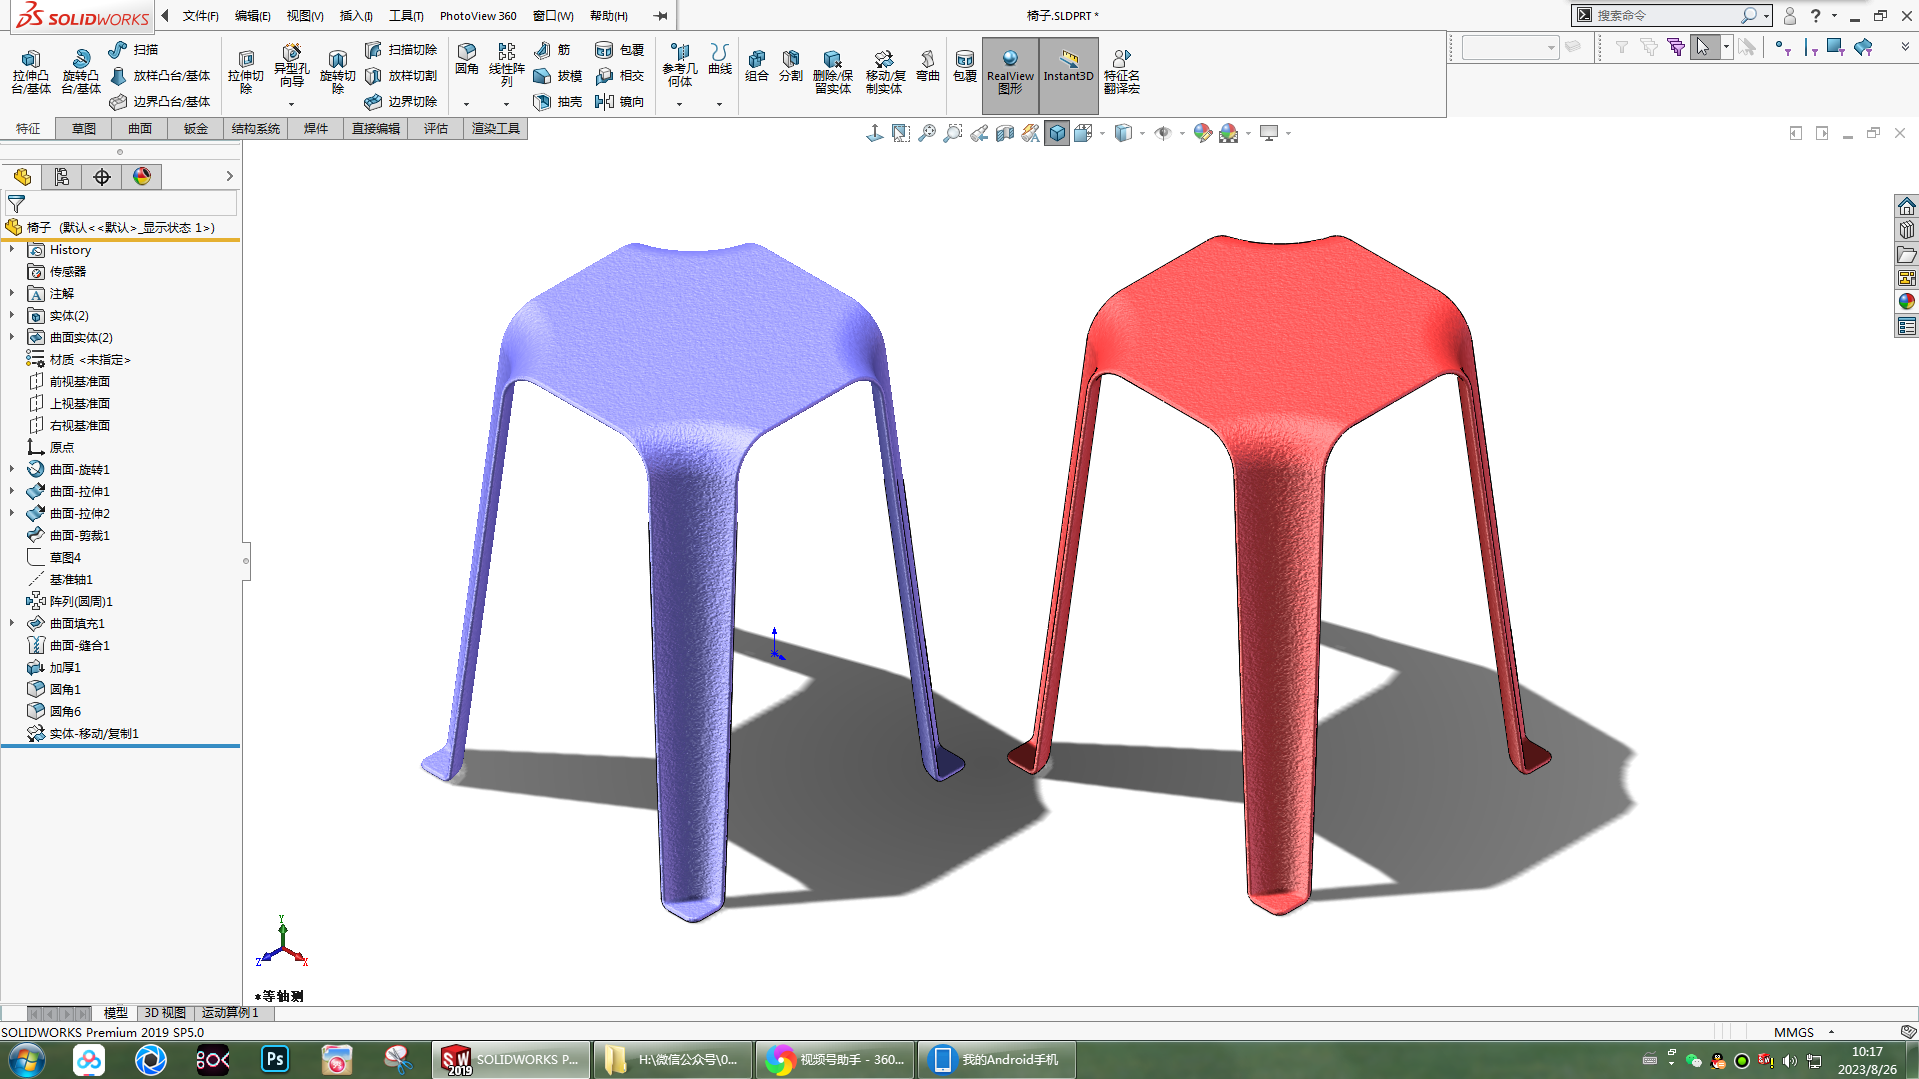Expand the 曲面实体(2) surface bodies node

(x=12, y=338)
